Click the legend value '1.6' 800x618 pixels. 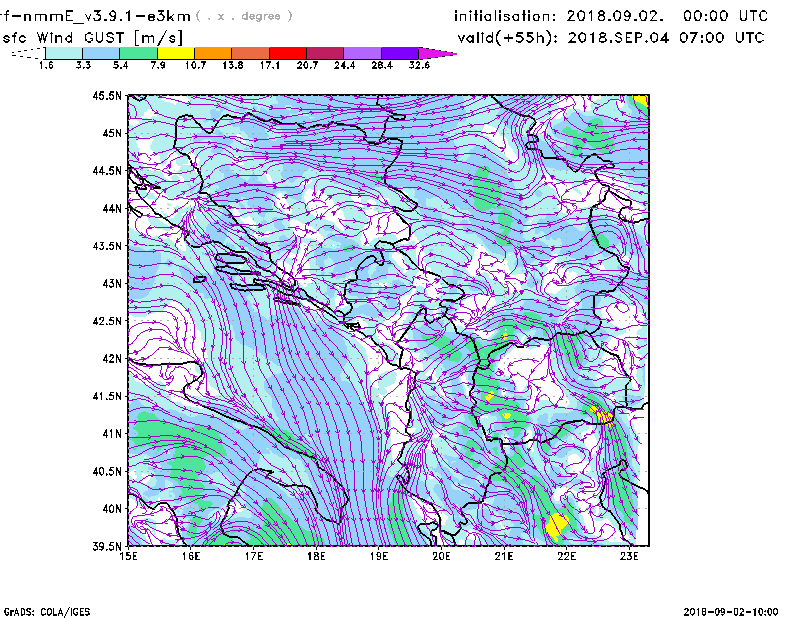pos(46,65)
